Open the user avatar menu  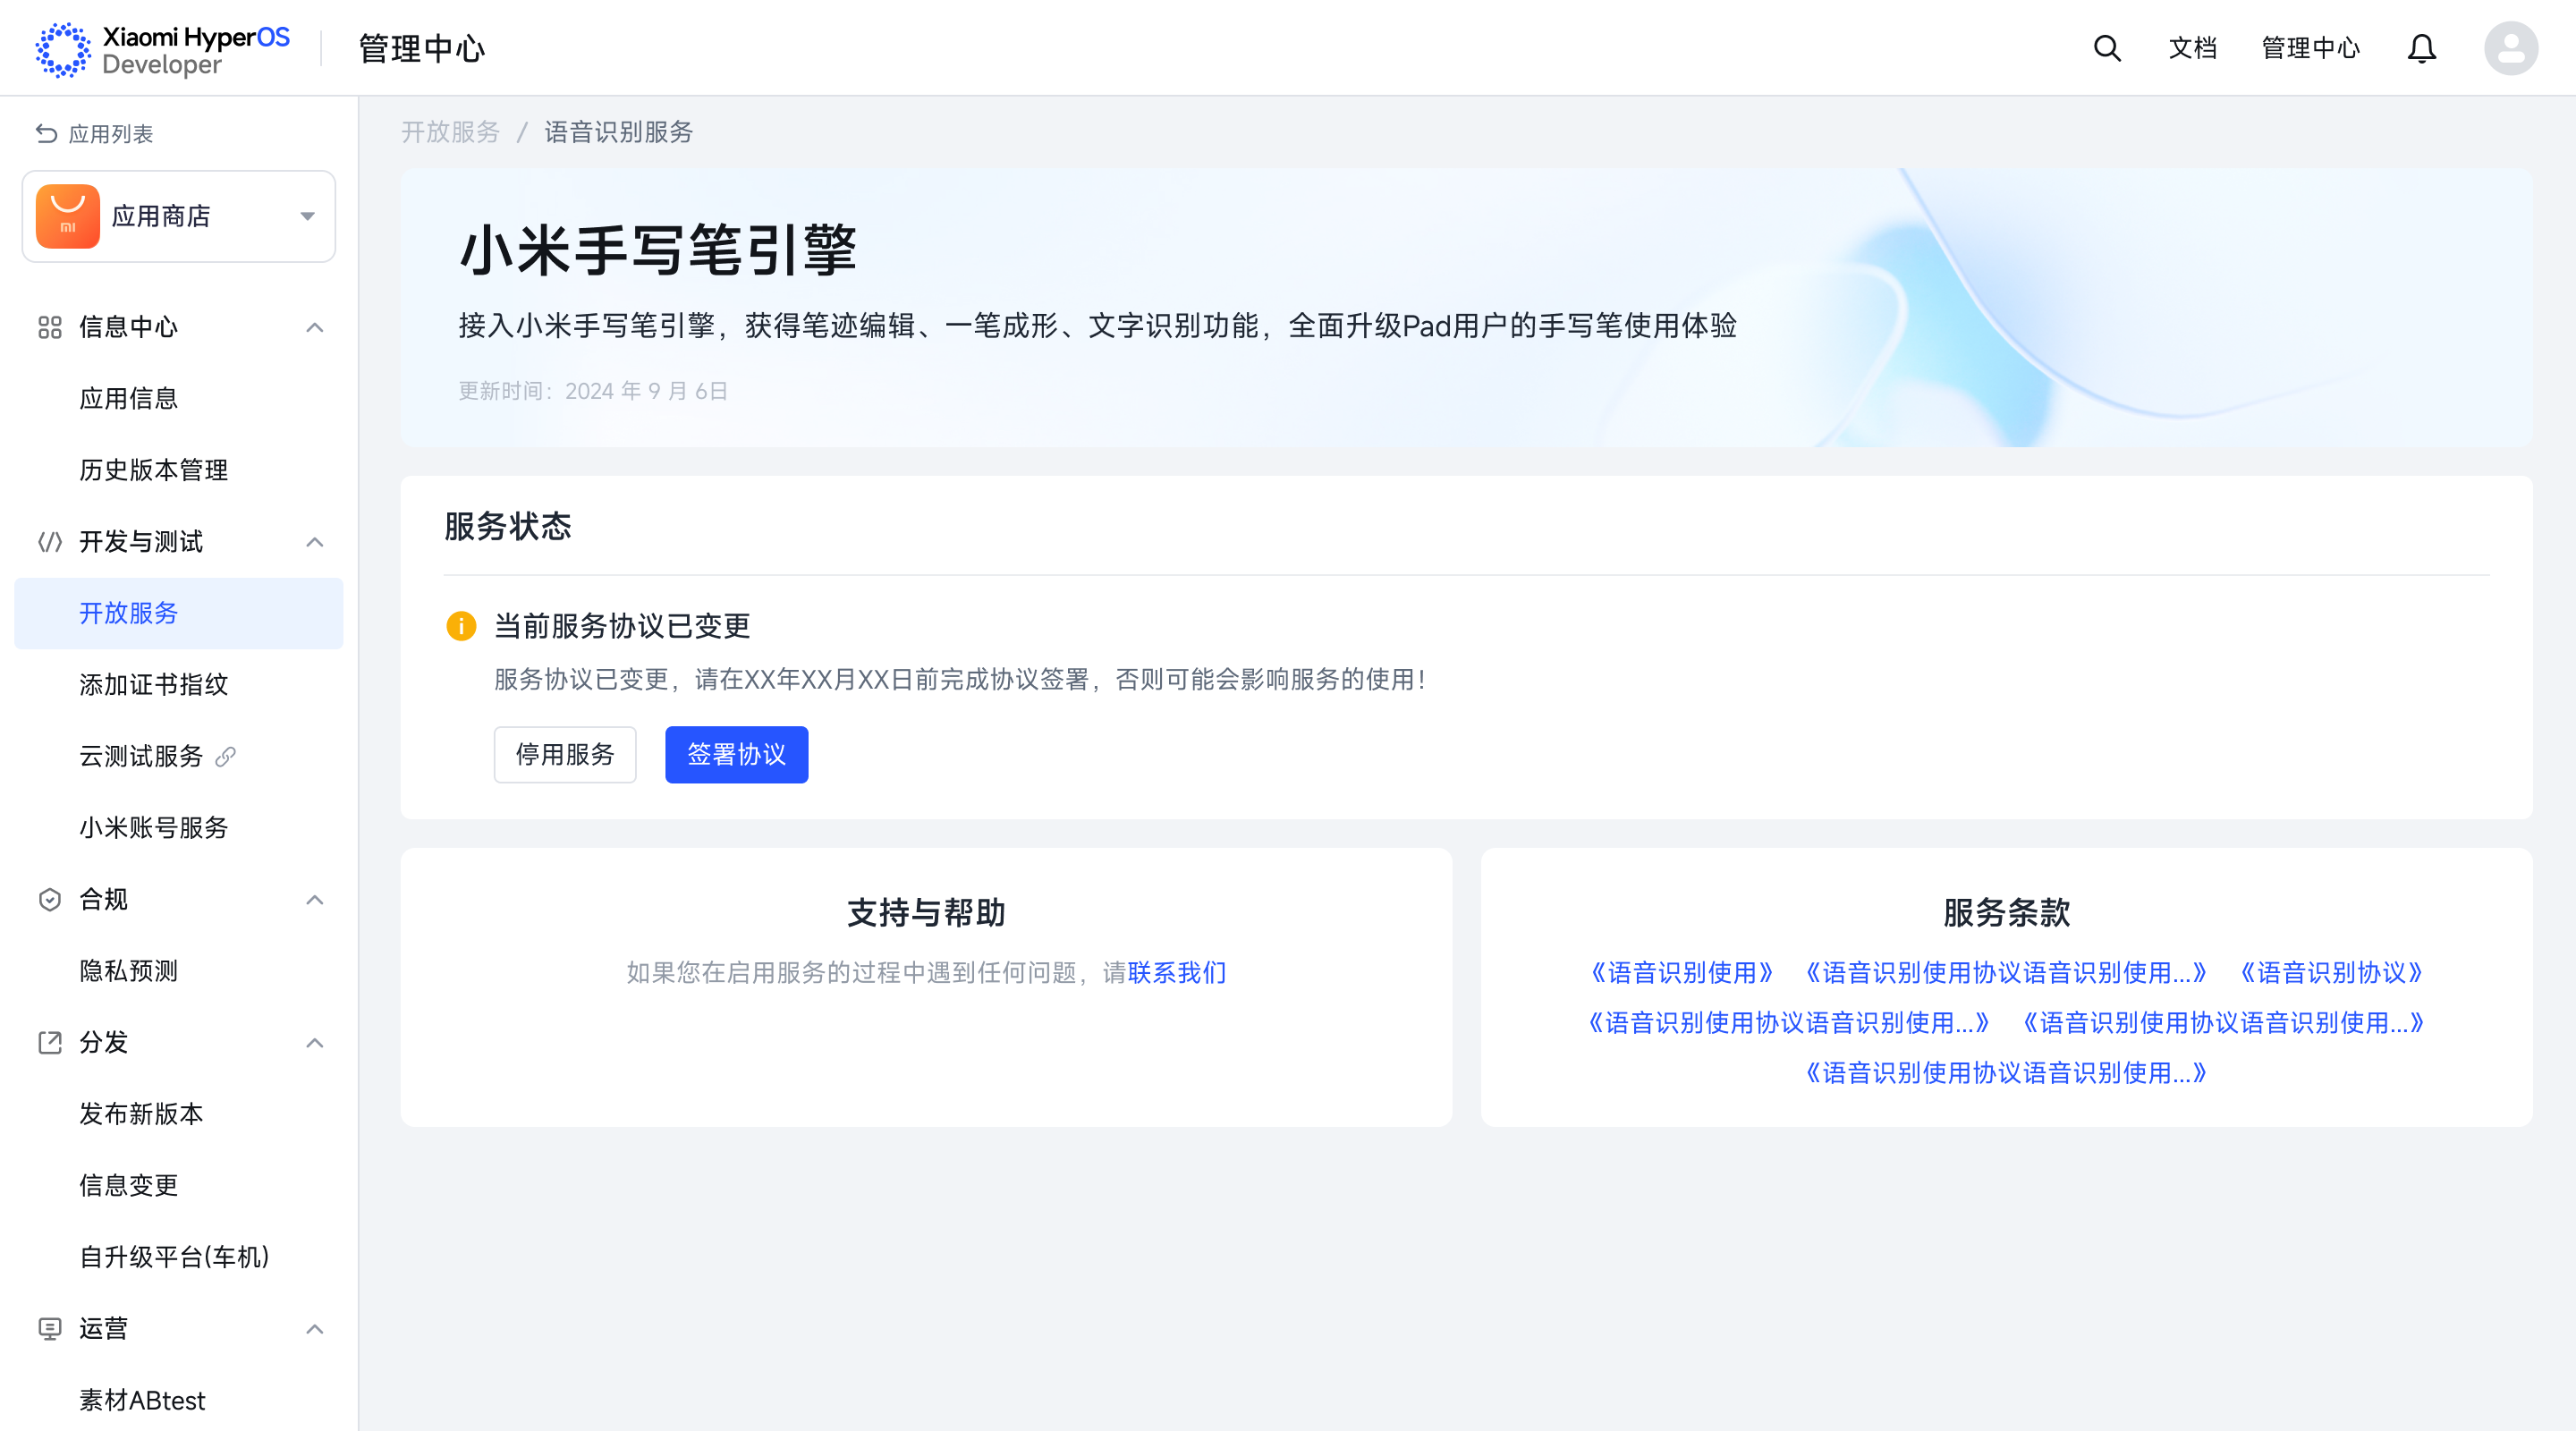(2510, 48)
